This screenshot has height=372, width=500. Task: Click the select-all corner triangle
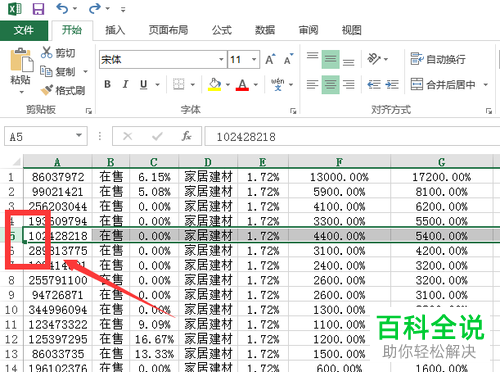tap(16, 162)
